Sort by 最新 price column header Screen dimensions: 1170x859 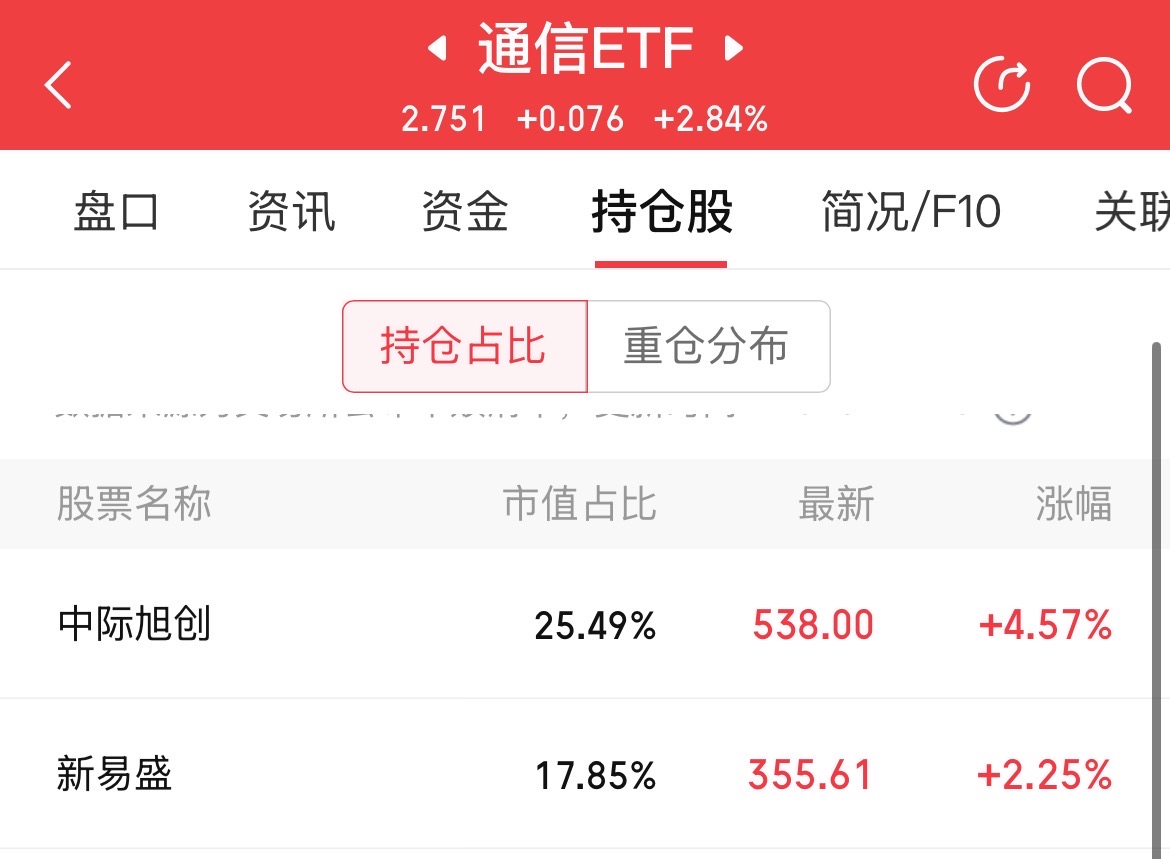coord(836,504)
